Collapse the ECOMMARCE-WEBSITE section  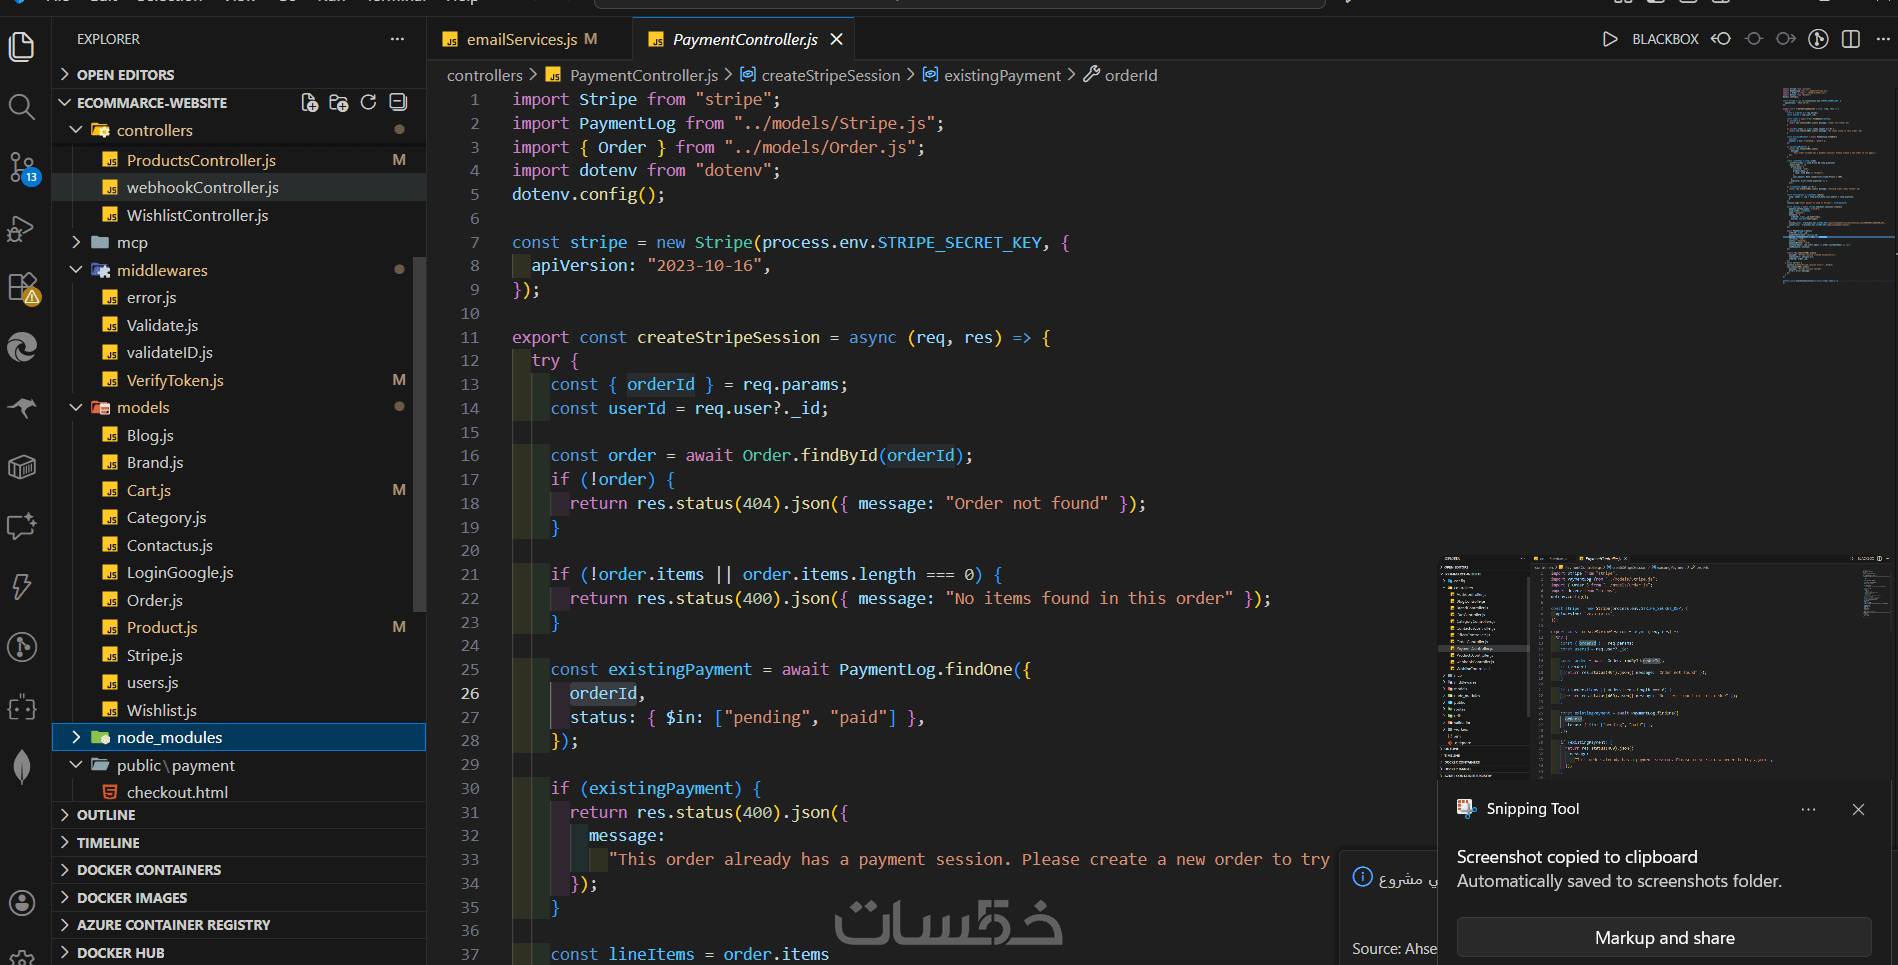152,103
